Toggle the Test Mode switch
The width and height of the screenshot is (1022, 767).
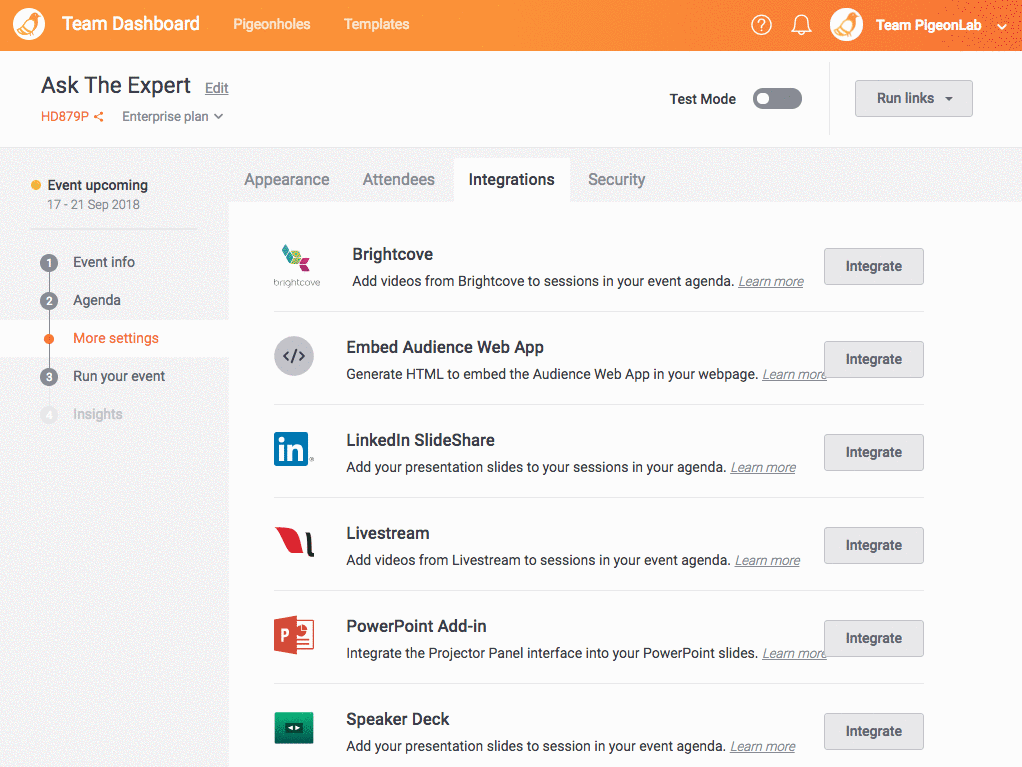(x=777, y=98)
